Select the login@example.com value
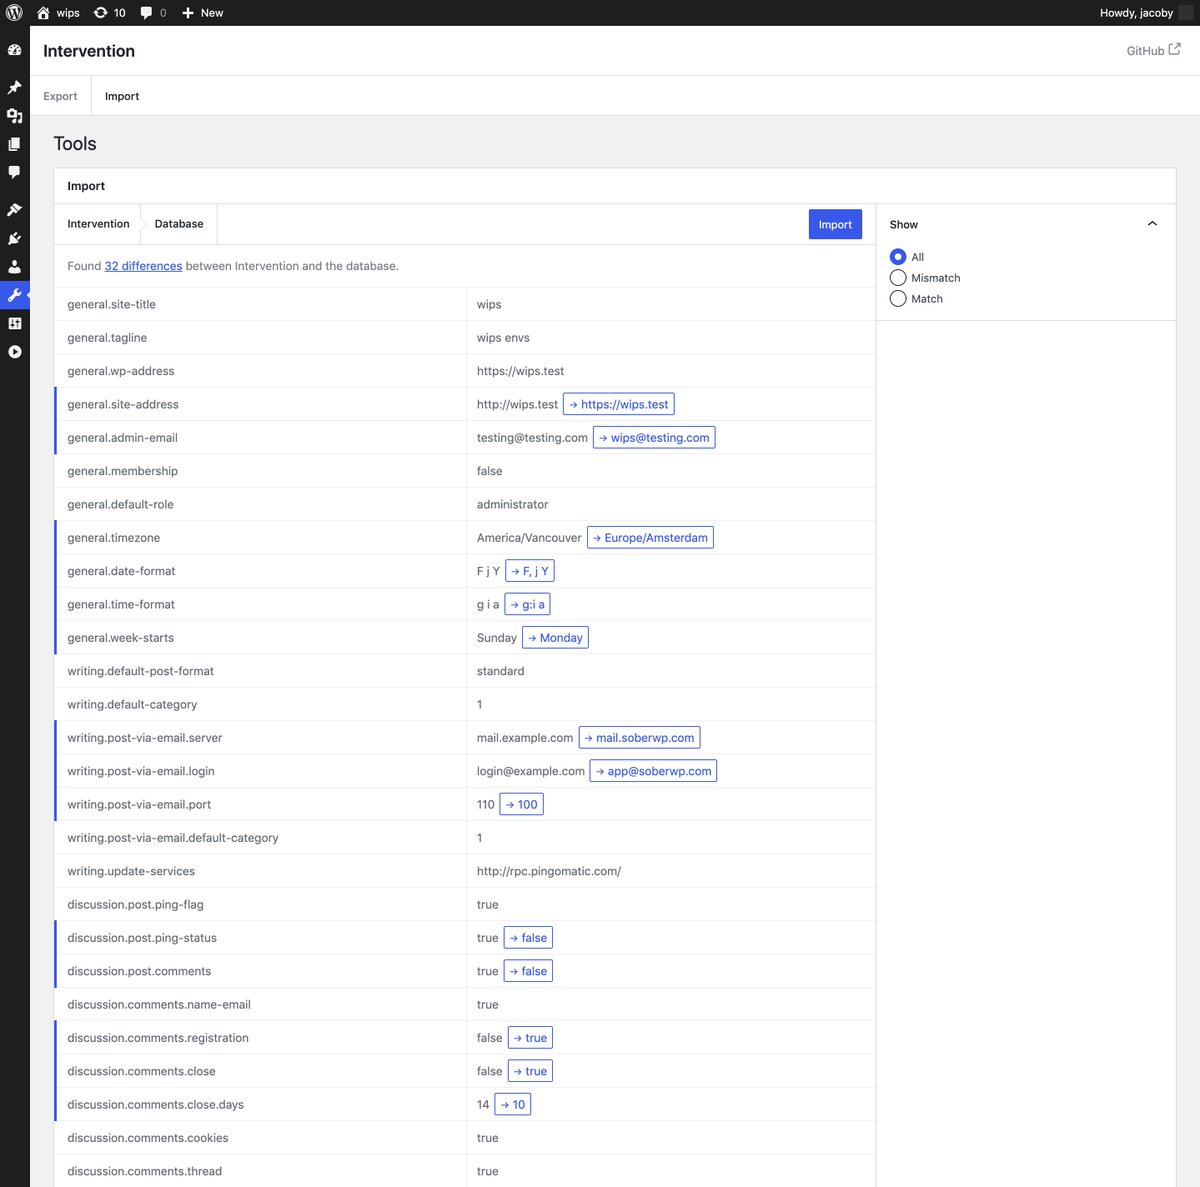The height and width of the screenshot is (1187, 1200). [531, 771]
